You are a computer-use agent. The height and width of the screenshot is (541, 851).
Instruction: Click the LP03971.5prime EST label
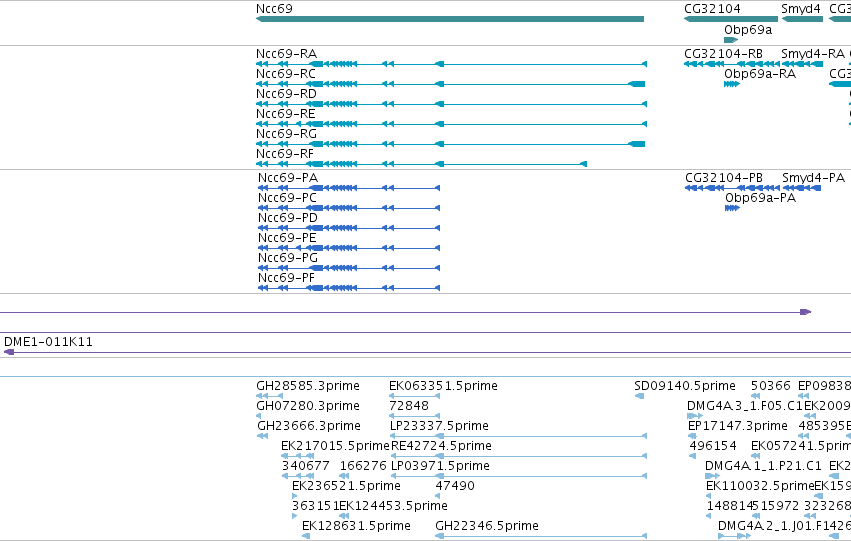[440, 466]
